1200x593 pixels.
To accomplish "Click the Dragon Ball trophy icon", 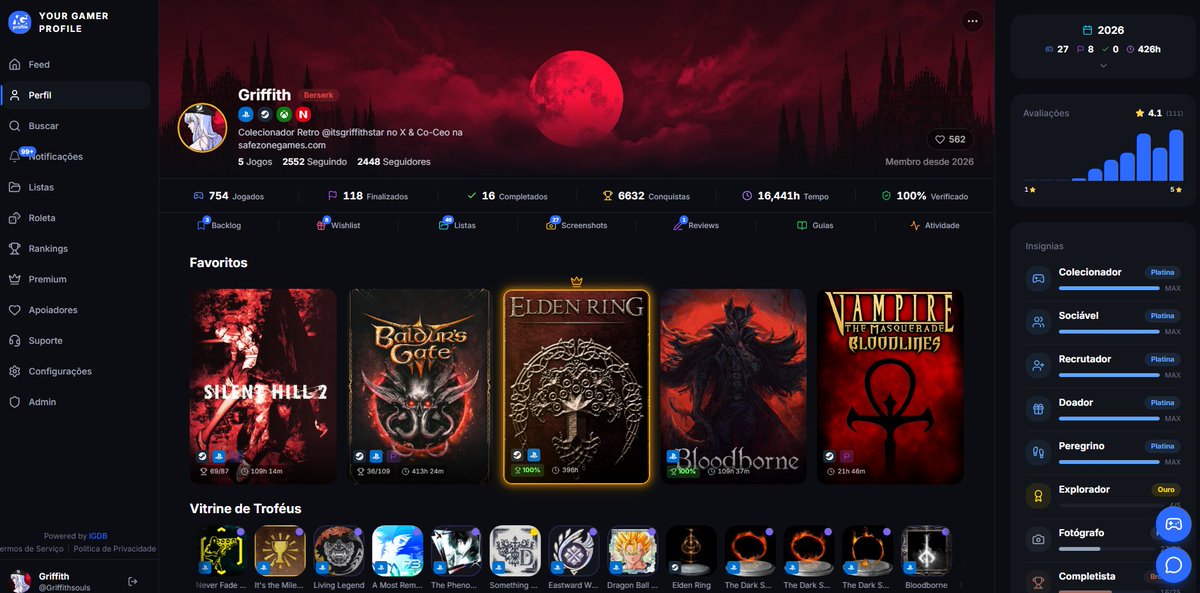I will click(x=633, y=550).
